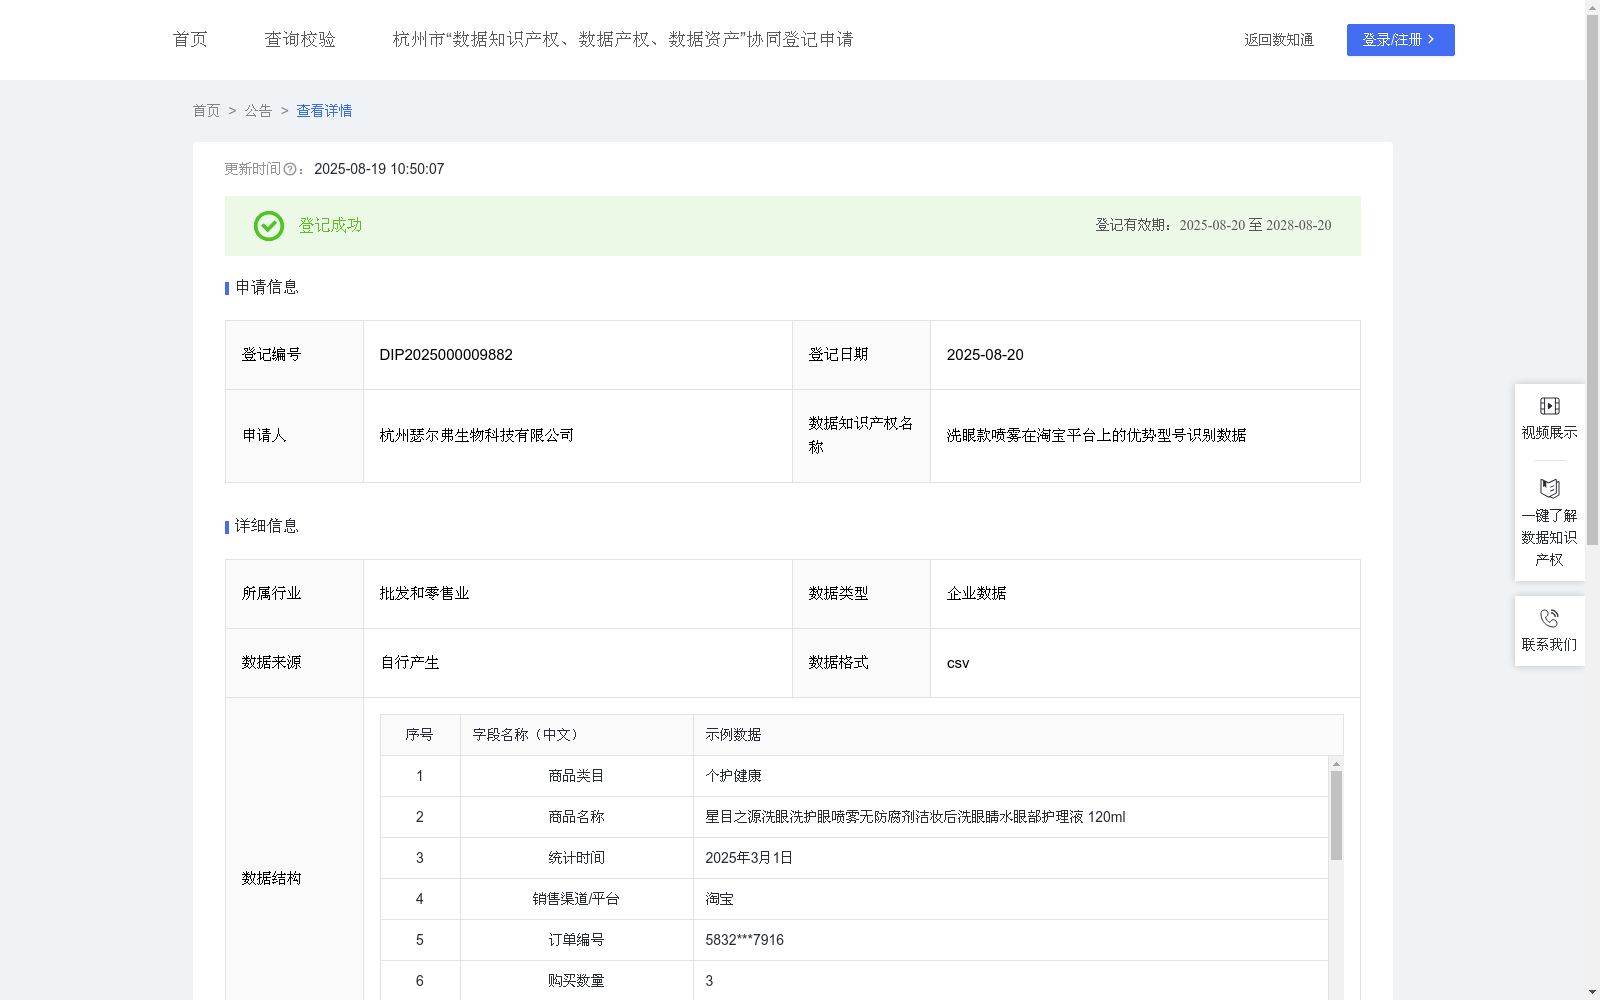
Task: Click update time 2025-08-19 10:50:07
Action: [x=379, y=169]
